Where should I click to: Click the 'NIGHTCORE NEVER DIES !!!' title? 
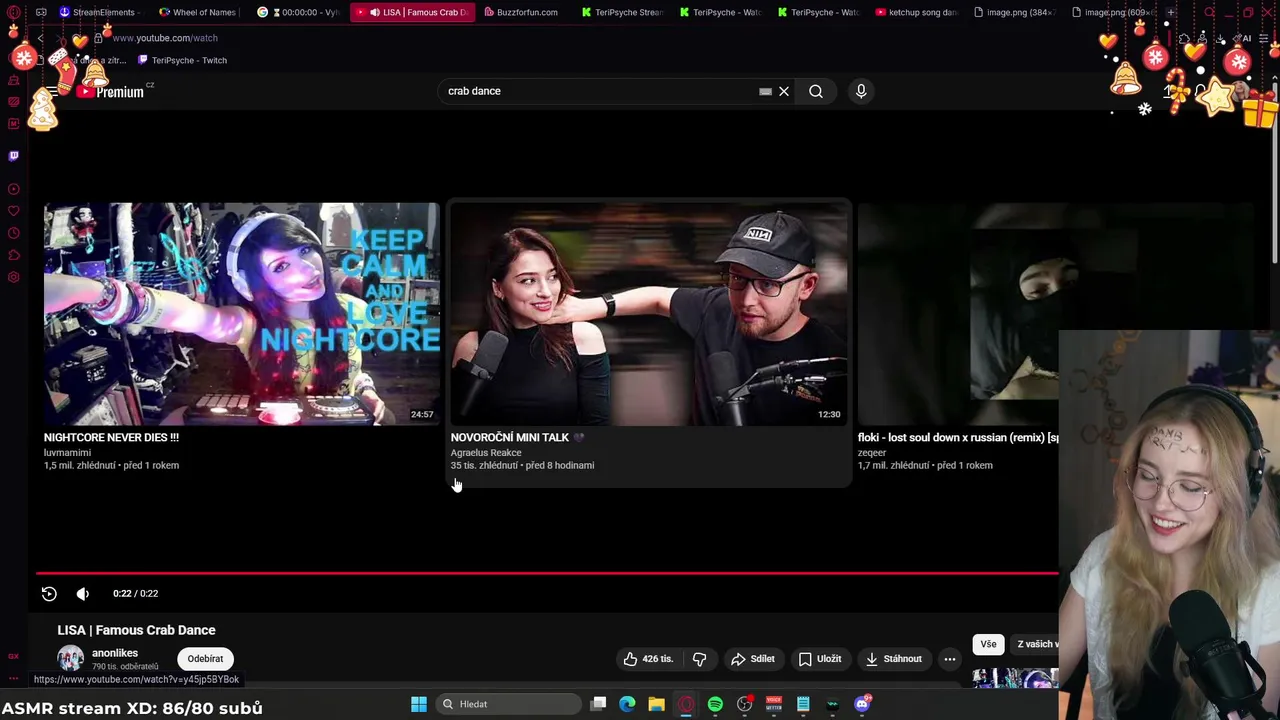111,437
